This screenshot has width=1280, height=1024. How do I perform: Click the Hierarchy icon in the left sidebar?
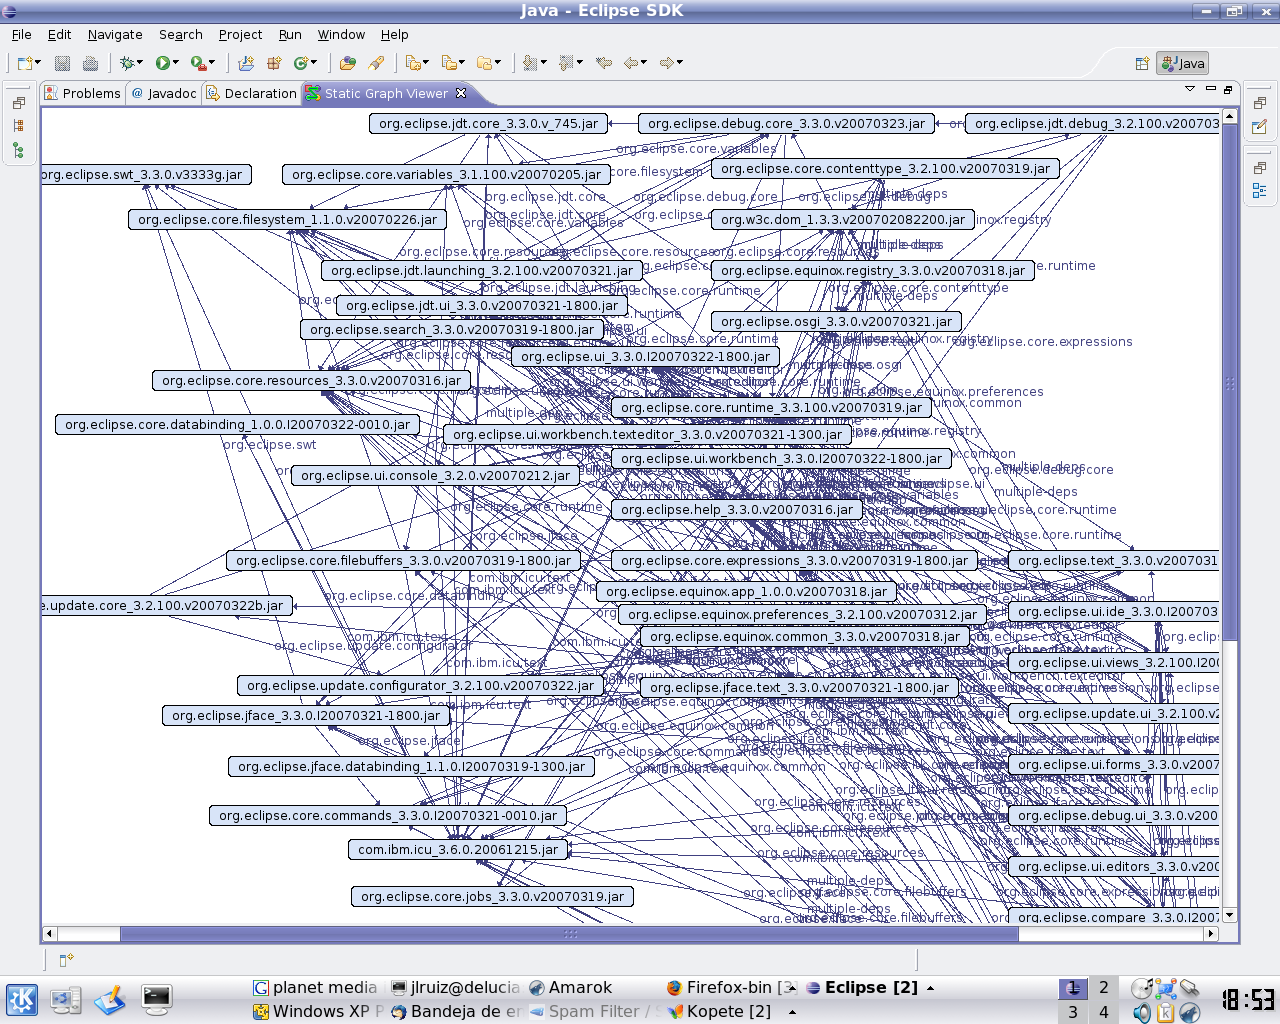18,151
